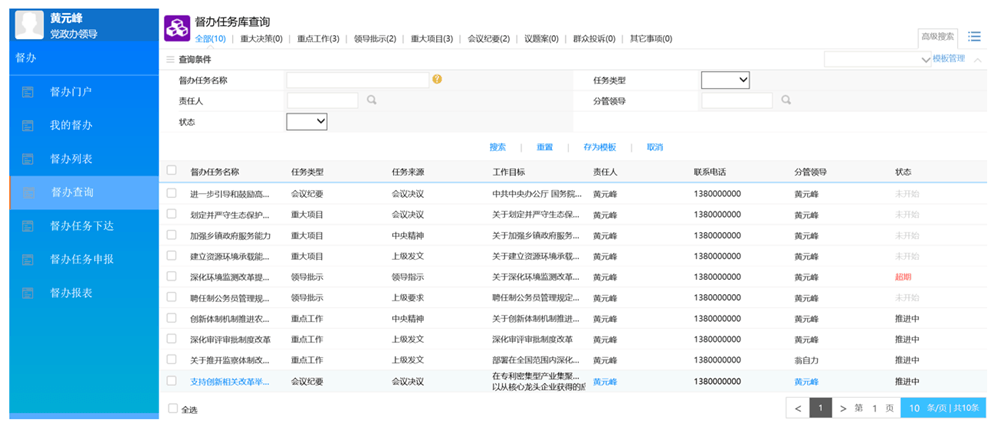Switch to the 重点工作(3) tab
1000x429 pixels.
[317, 39]
